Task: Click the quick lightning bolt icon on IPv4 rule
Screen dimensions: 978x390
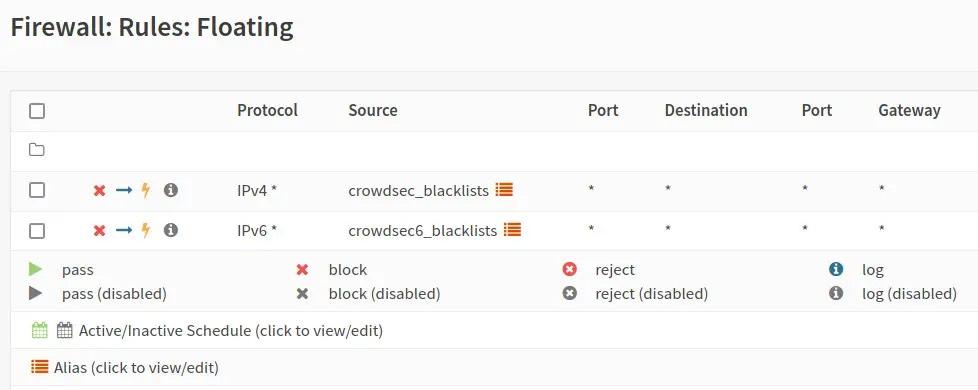Action: (x=145, y=190)
